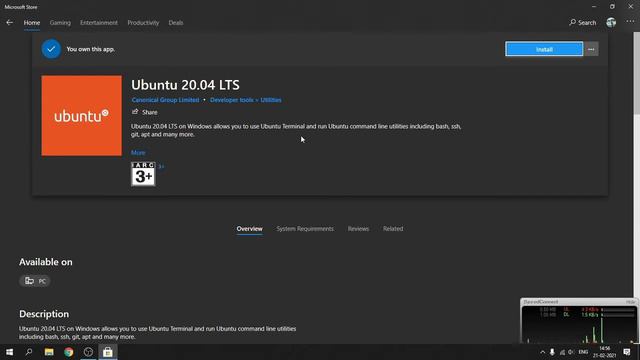This screenshot has width=640, height=360.
Task: Hide the network monitor widget
Action: 630,302
